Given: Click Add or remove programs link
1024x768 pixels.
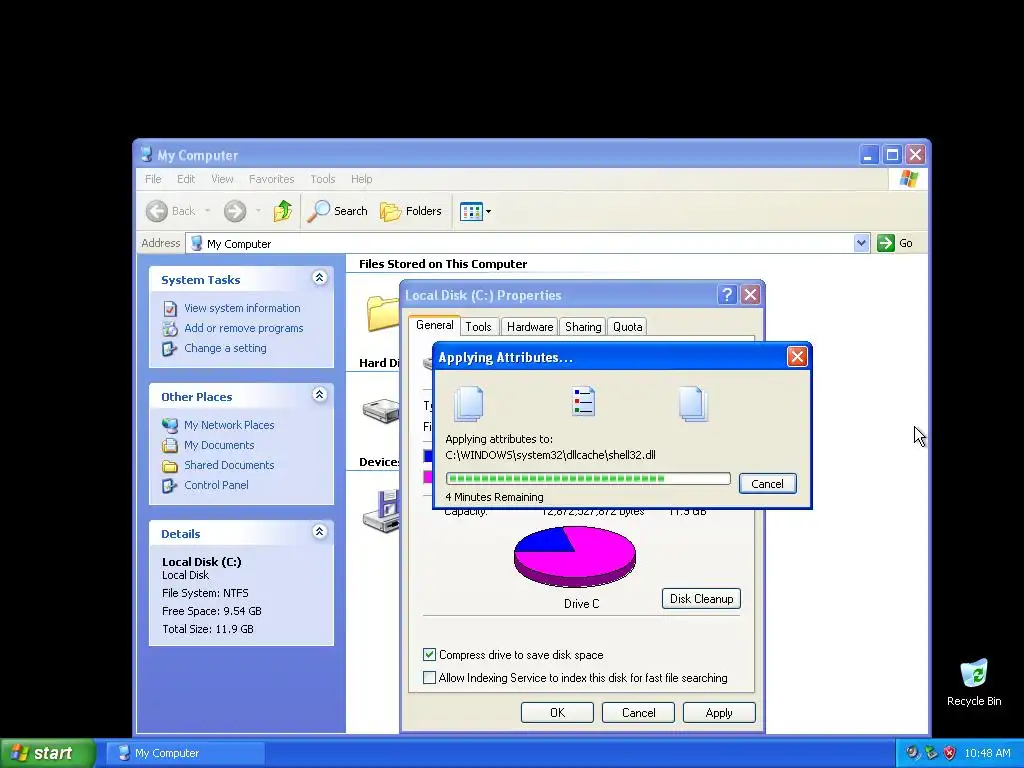Looking at the screenshot, I should click(x=244, y=328).
